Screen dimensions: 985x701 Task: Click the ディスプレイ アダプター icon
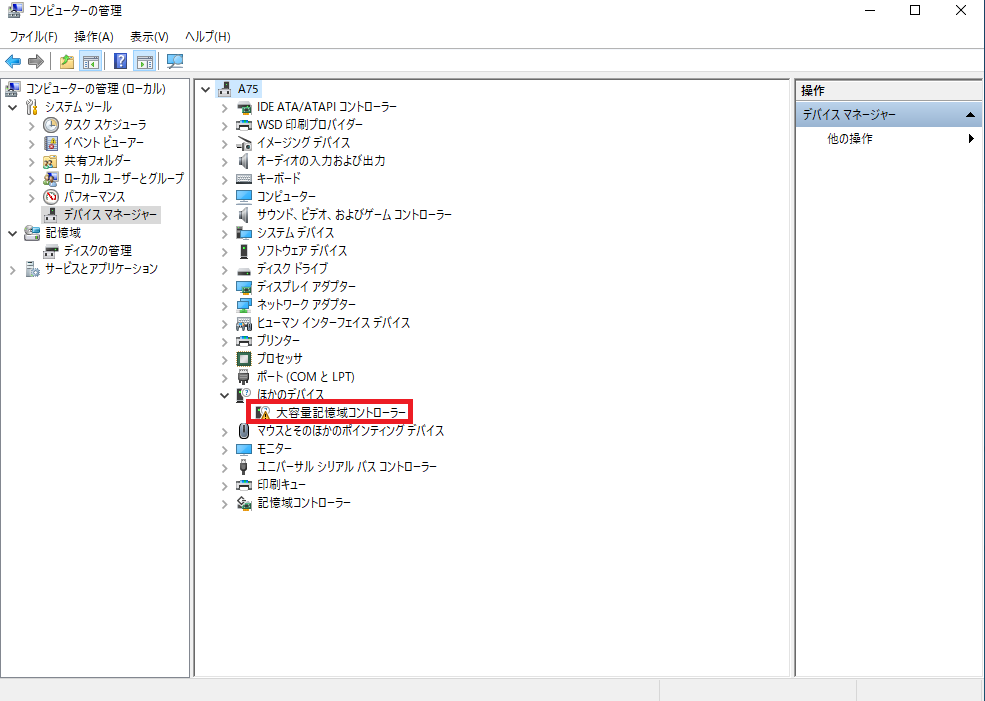[x=244, y=287]
